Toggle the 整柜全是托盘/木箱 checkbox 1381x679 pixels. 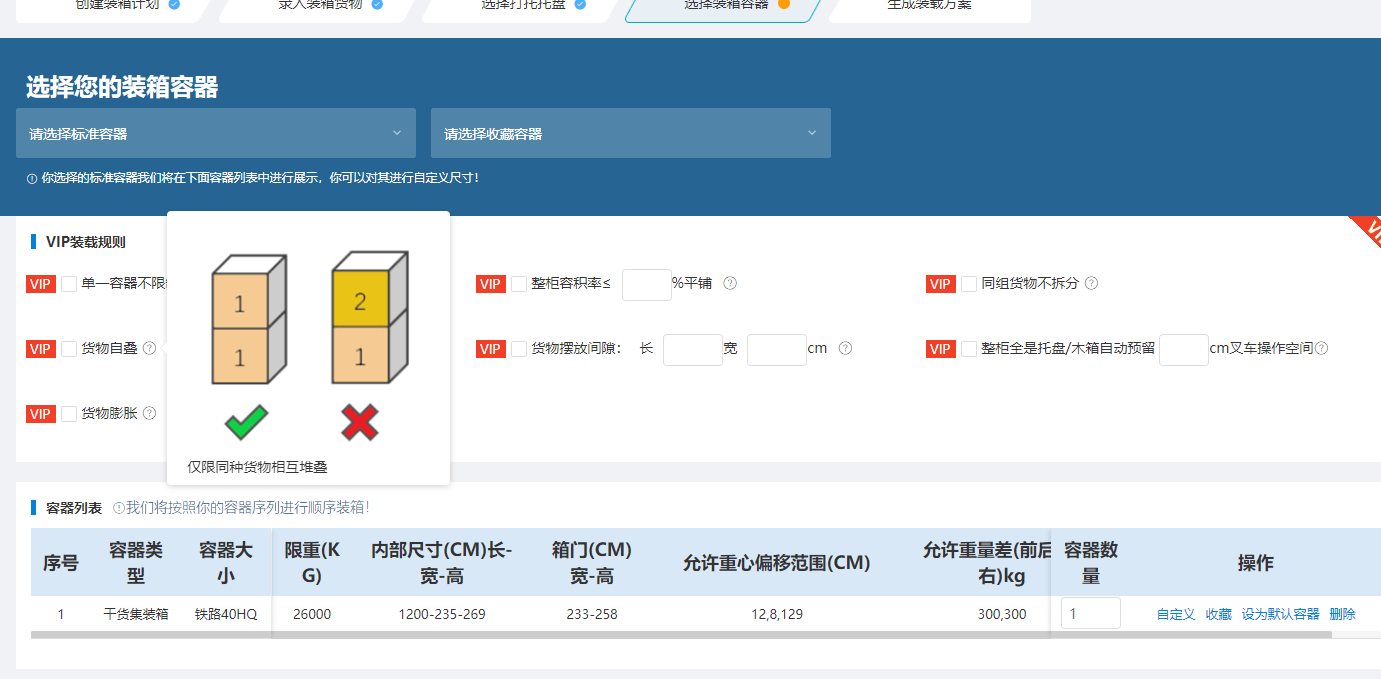coord(969,349)
